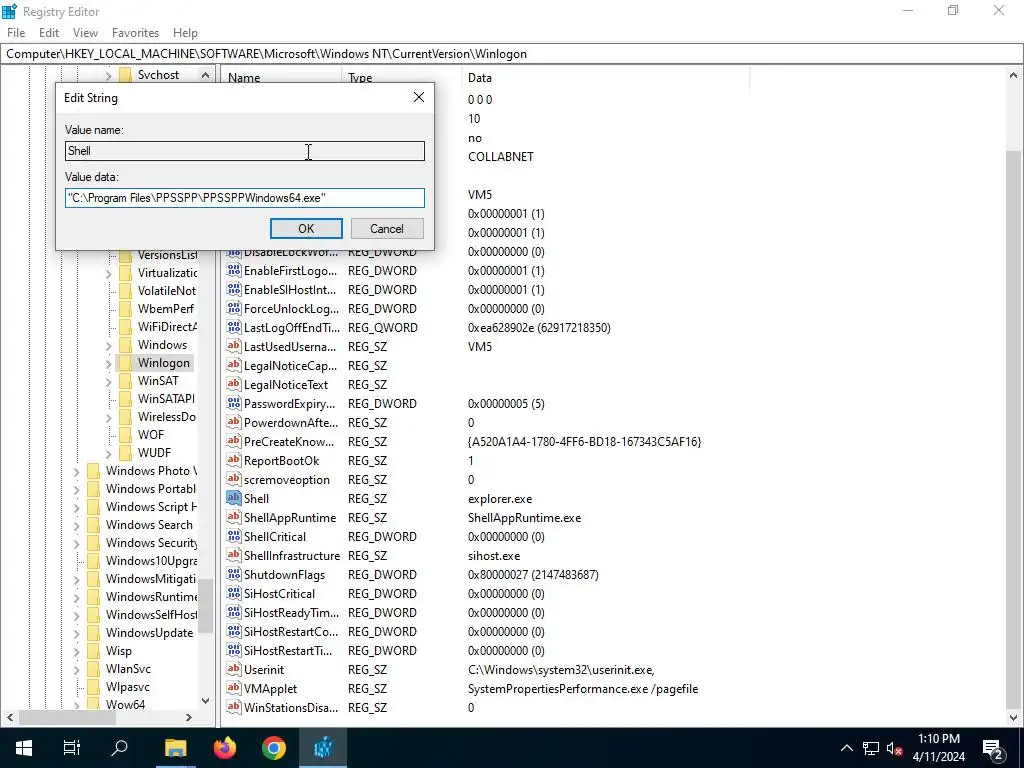Expand the Windows key node
The image size is (1024, 768).
pyautogui.click(x=108, y=345)
